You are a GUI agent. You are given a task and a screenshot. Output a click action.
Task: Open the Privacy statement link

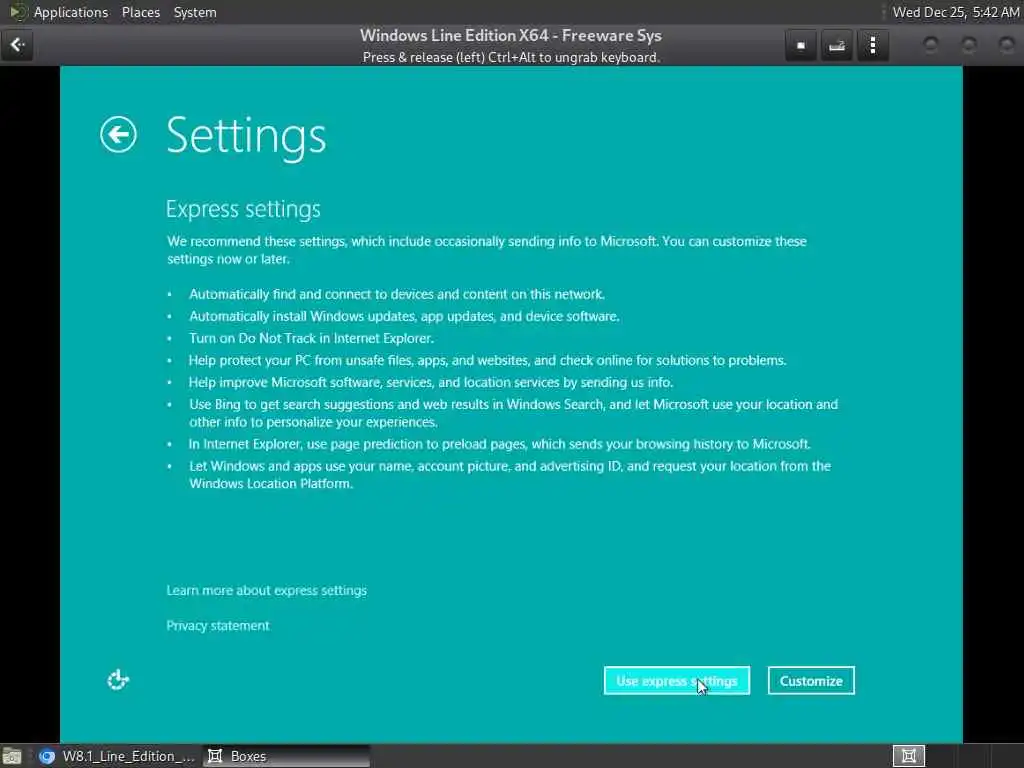(217, 626)
